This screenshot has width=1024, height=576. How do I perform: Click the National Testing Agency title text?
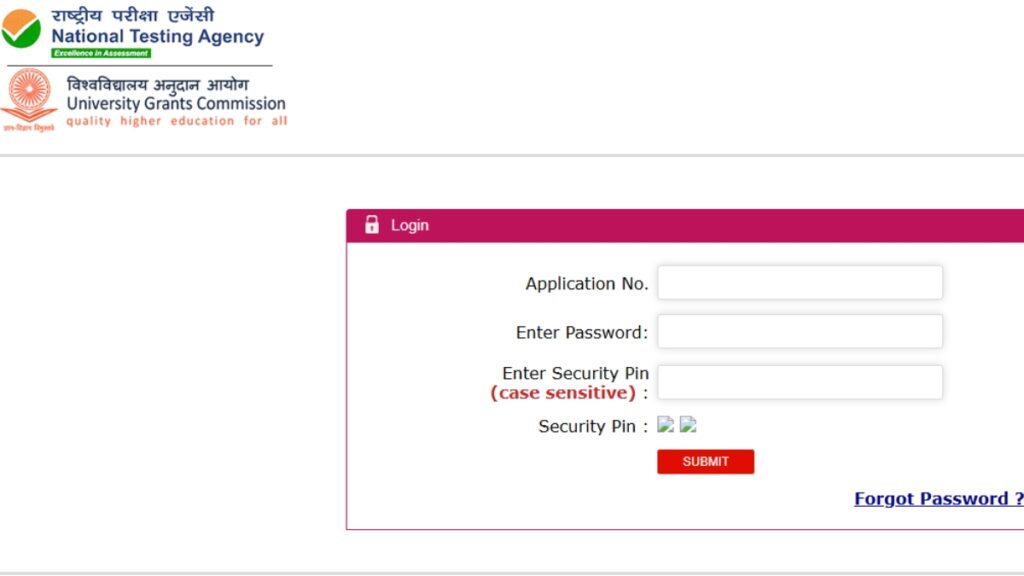coord(159,38)
